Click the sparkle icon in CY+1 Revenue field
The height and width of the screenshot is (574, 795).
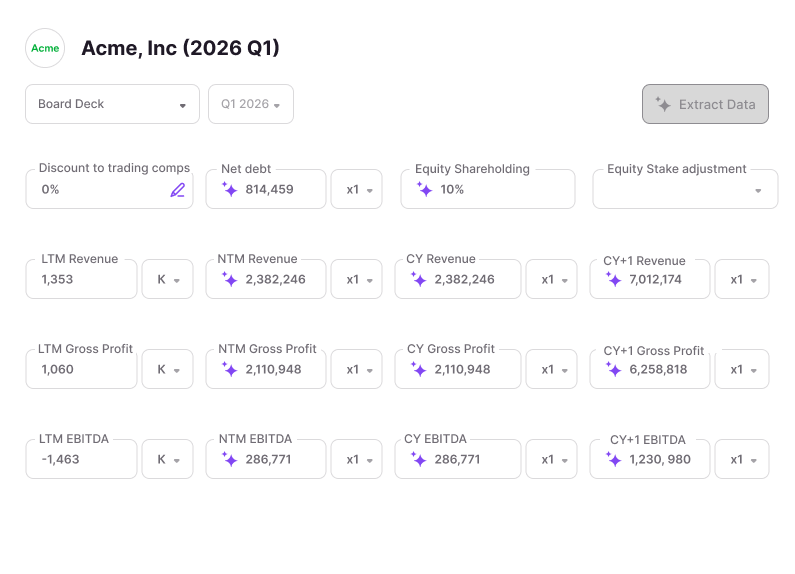tap(613, 280)
